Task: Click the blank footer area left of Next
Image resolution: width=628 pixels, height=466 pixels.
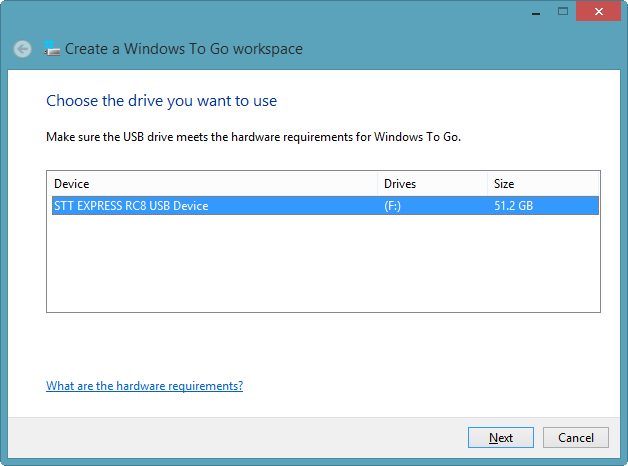Action: [x=240, y=438]
